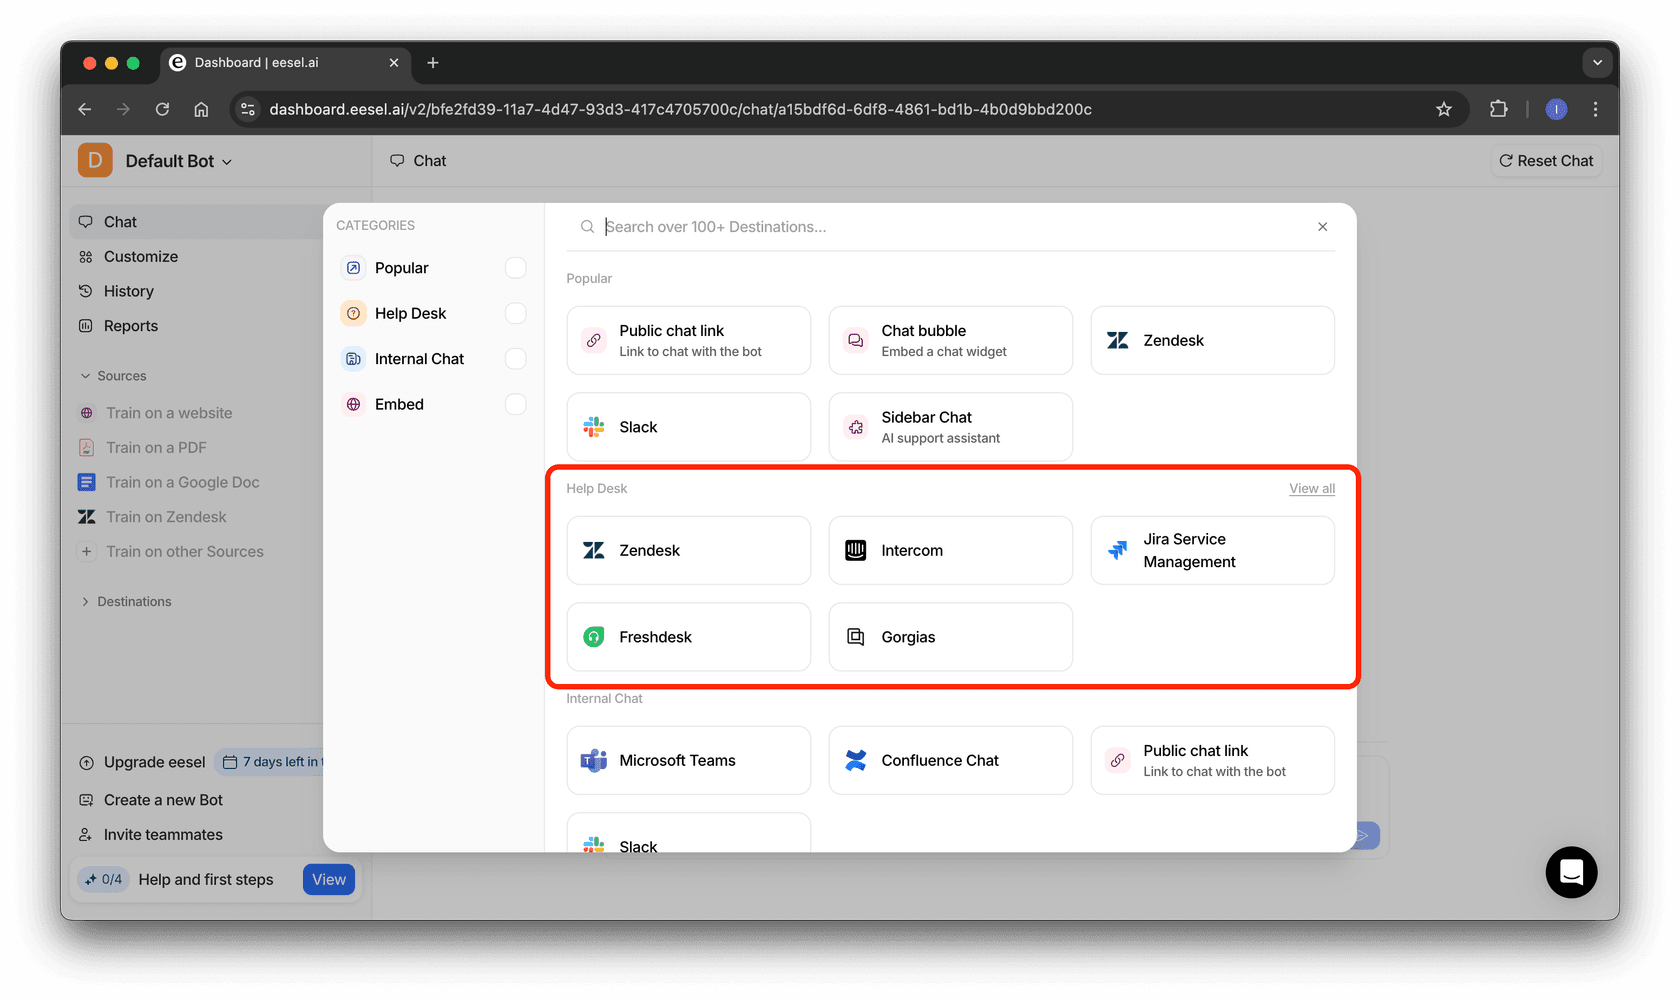Viewport: 1680px width, 1000px height.
Task: Click Upgrade eesel
Action: [x=142, y=762]
